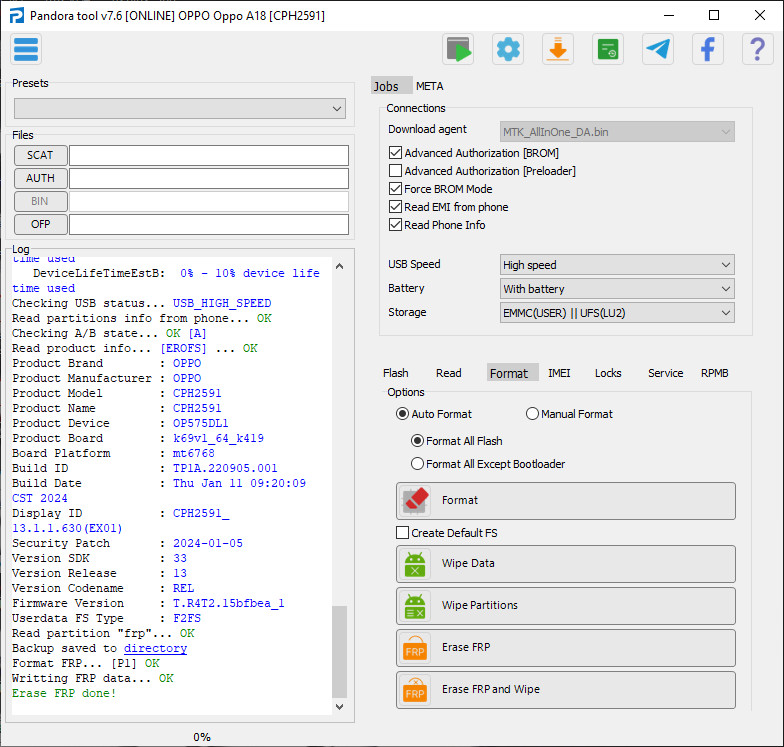Click the Android Wipe Partitions icon
Image resolution: width=784 pixels, height=747 pixels.
415,606
